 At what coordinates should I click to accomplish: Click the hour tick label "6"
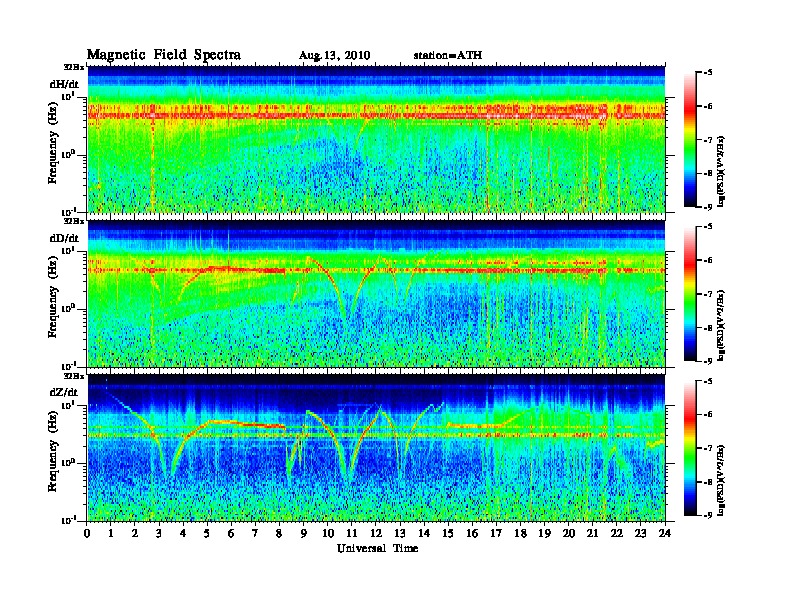click(x=232, y=533)
